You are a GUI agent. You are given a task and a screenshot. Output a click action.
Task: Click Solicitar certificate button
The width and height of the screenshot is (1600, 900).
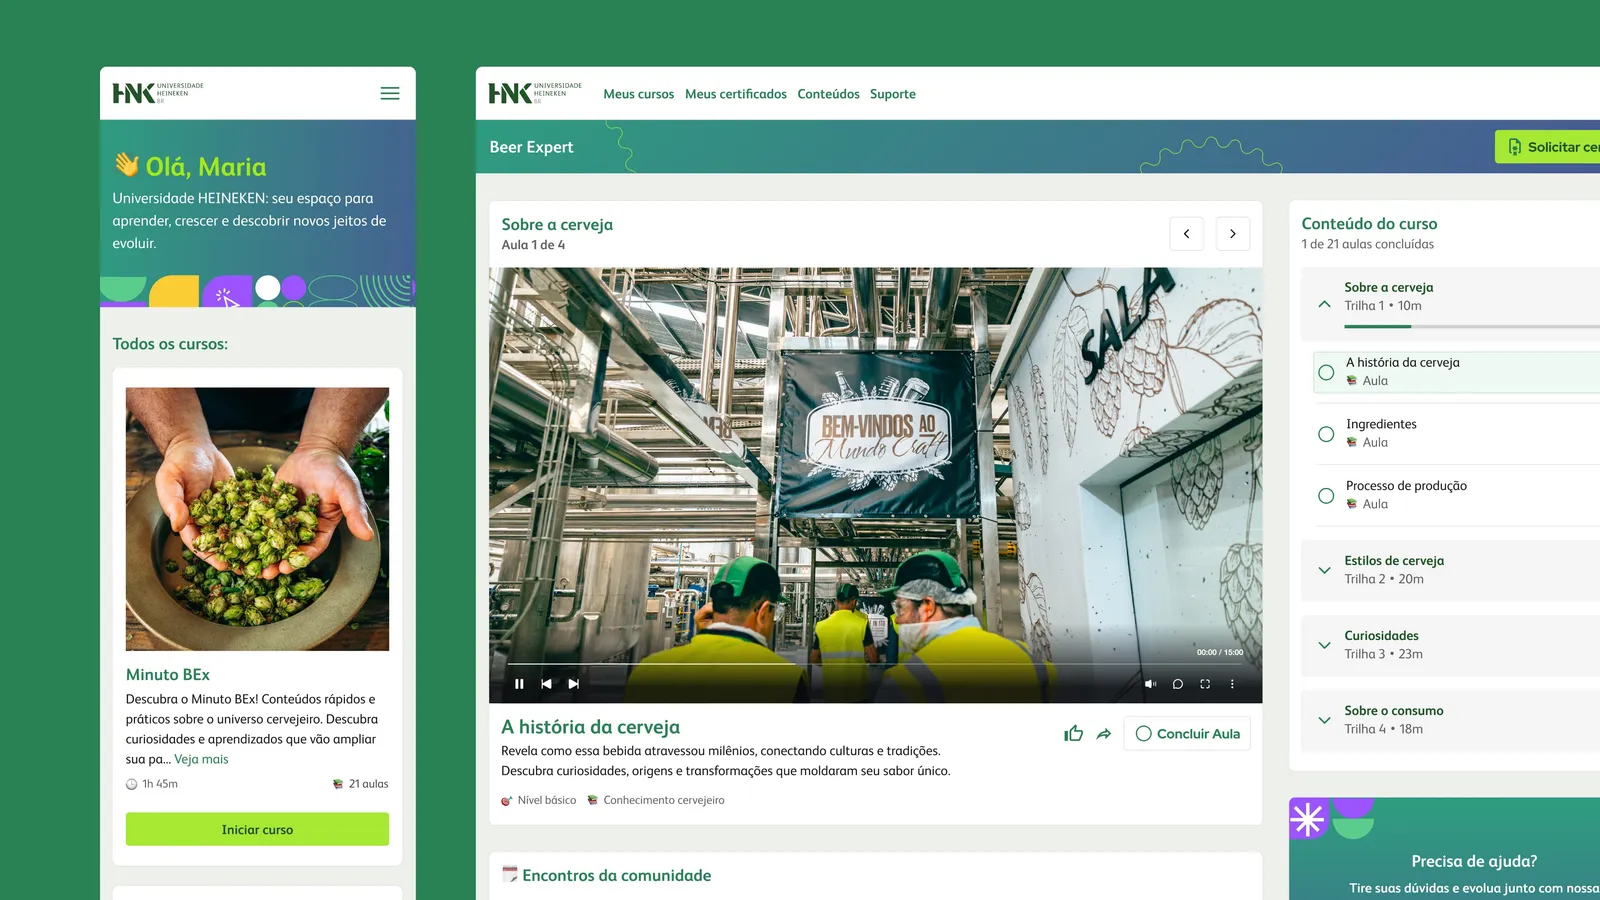[1548, 147]
